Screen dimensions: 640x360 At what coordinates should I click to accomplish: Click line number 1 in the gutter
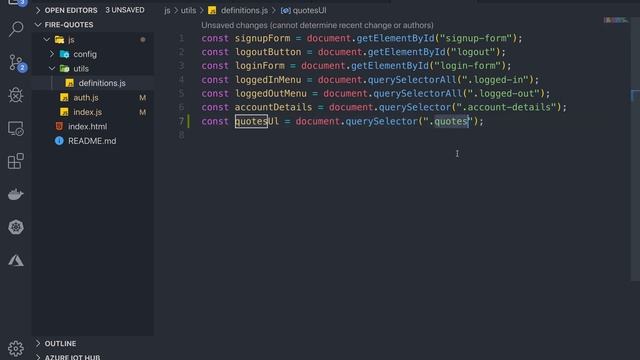[181, 38]
